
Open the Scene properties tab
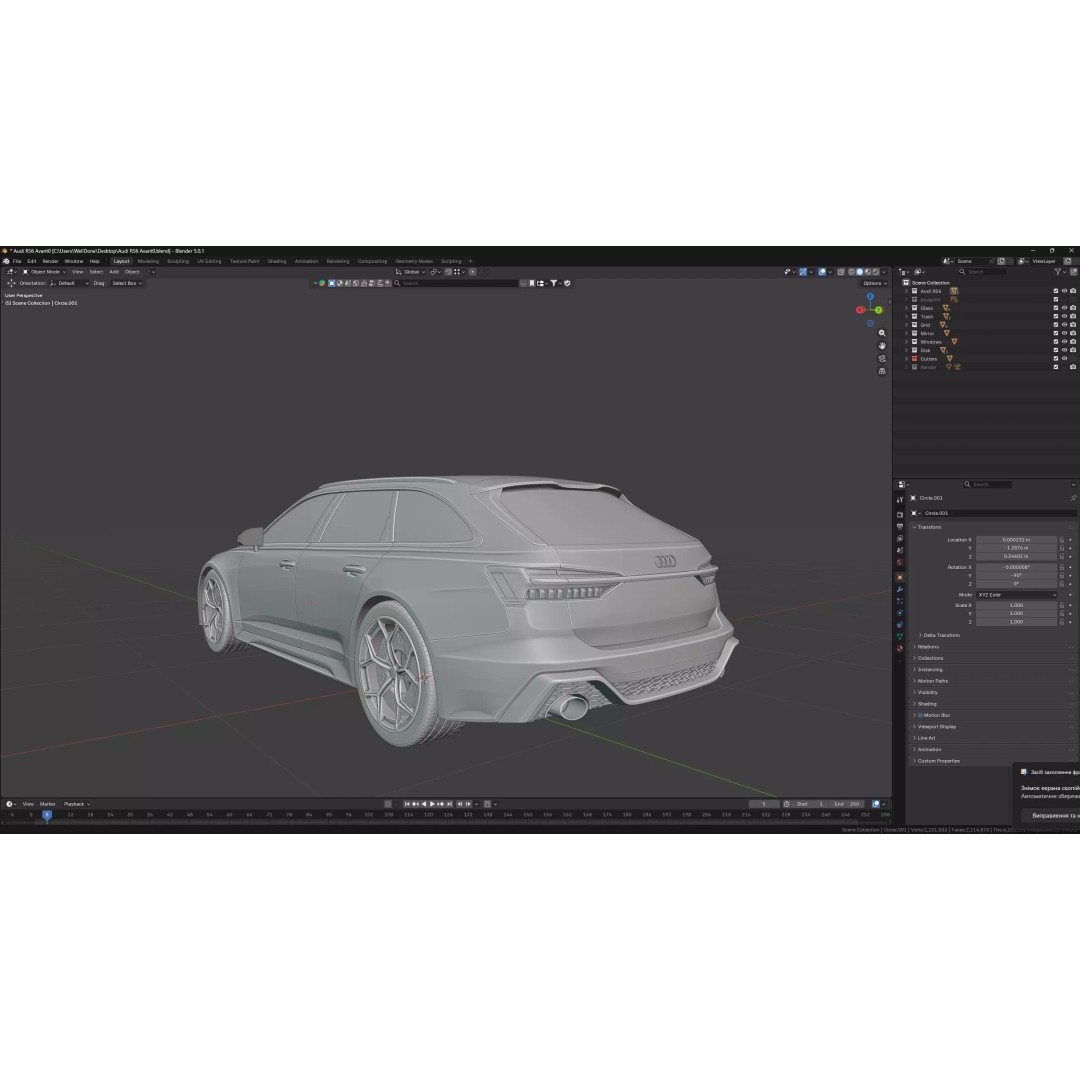(900, 550)
